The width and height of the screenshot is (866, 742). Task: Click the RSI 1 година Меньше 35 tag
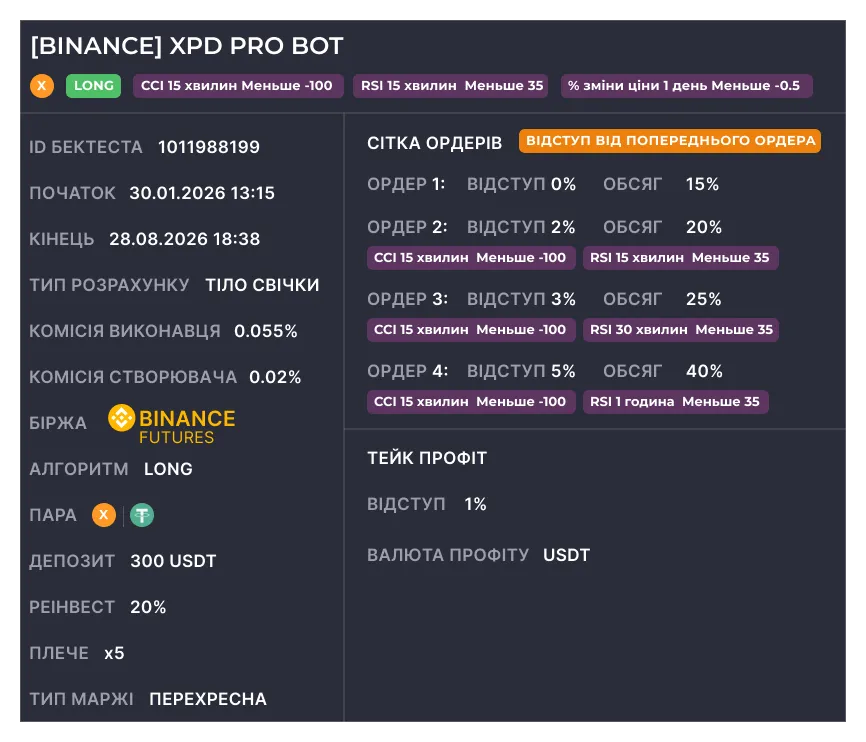click(x=675, y=402)
